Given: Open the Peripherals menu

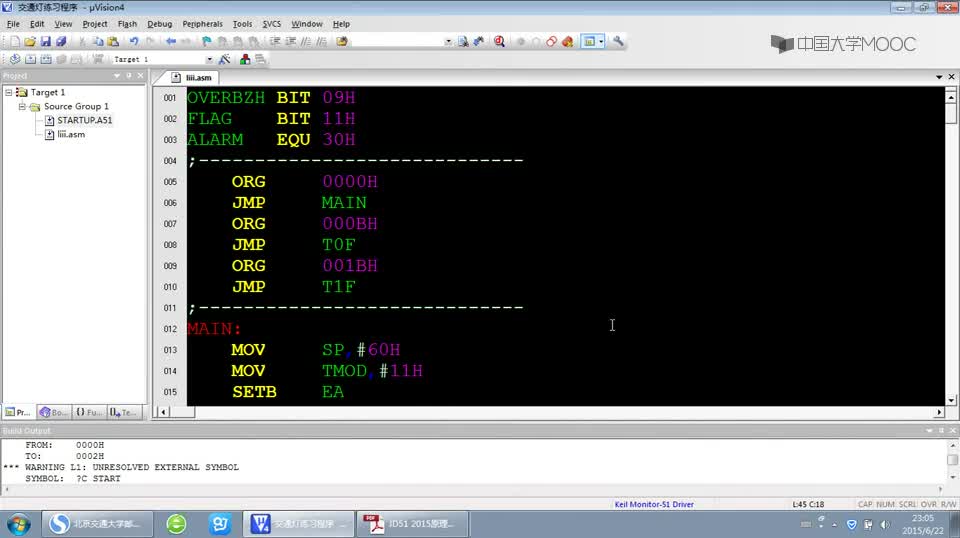Looking at the screenshot, I should coord(203,24).
